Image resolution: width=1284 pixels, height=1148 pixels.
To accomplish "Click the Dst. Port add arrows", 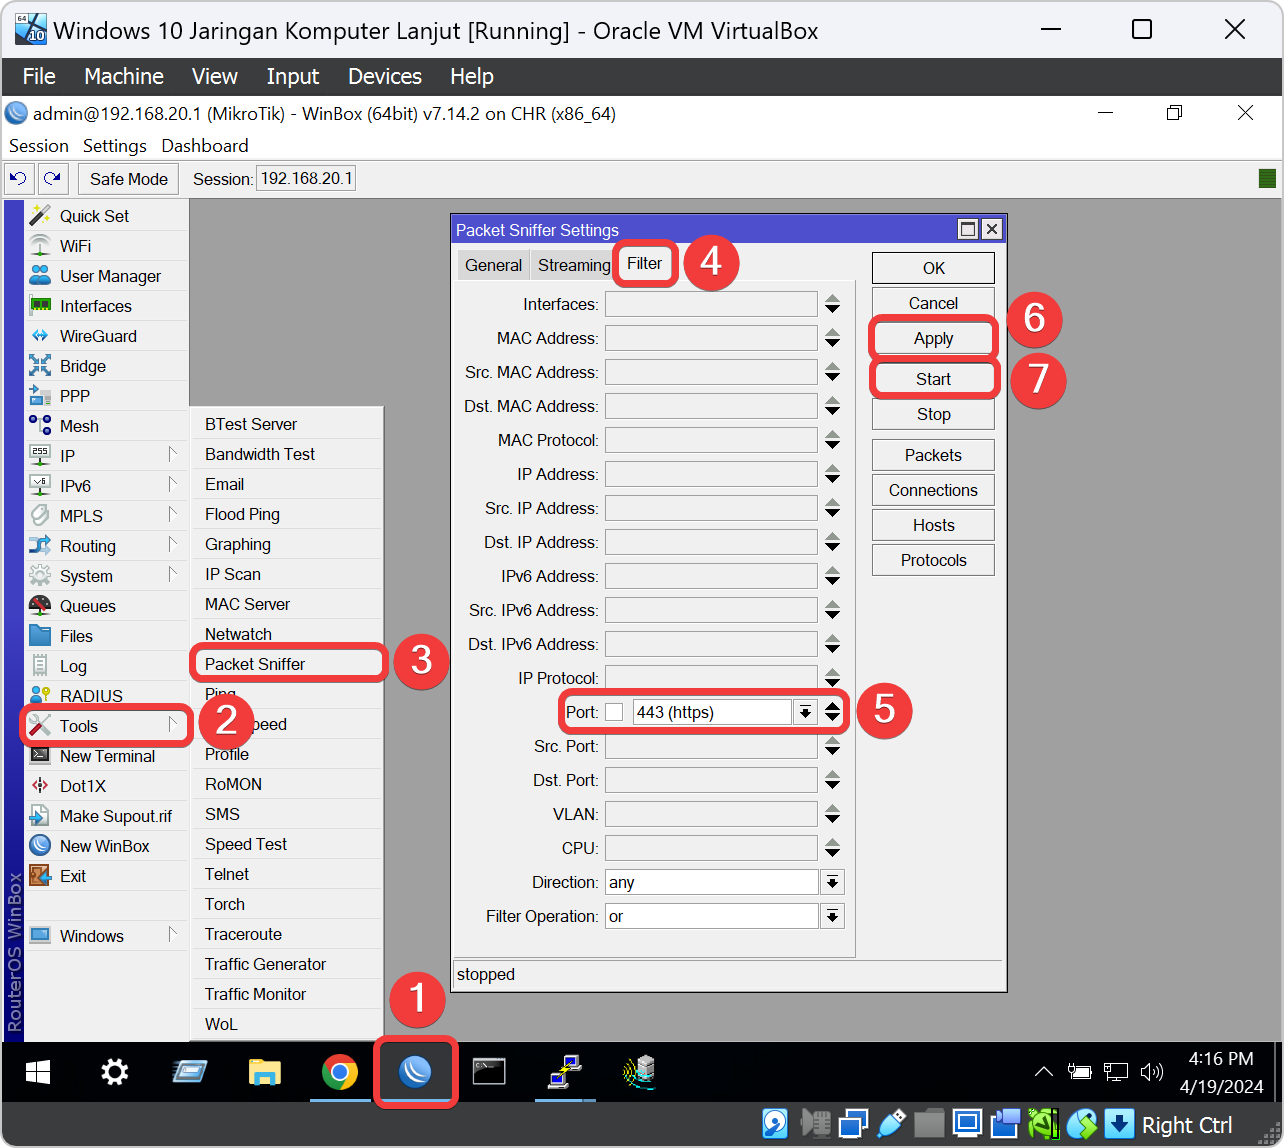I will [832, 780].
